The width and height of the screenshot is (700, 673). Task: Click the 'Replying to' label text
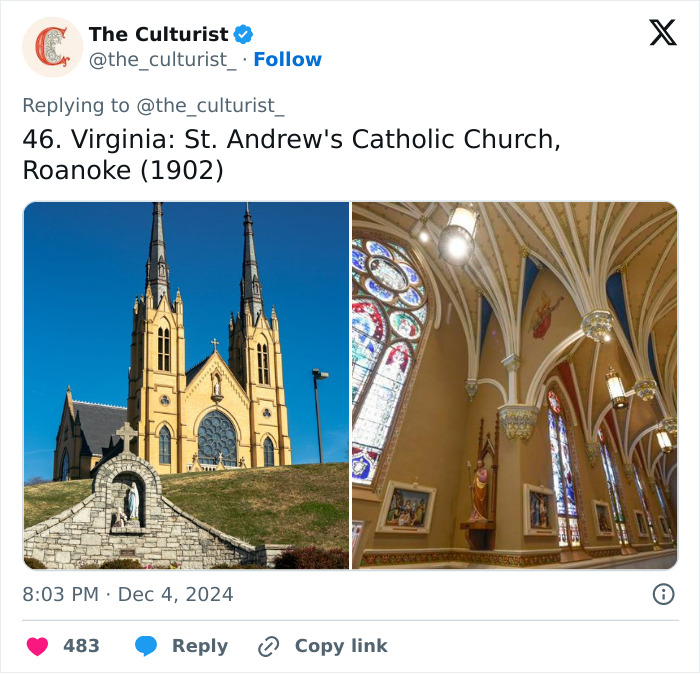(x=75, y=105)
